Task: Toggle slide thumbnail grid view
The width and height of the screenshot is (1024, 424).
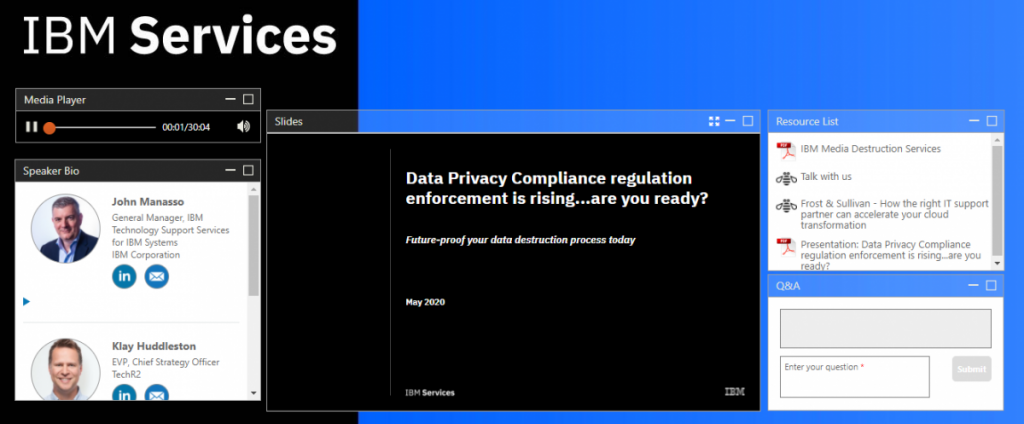Action: (x=714, y=121)
